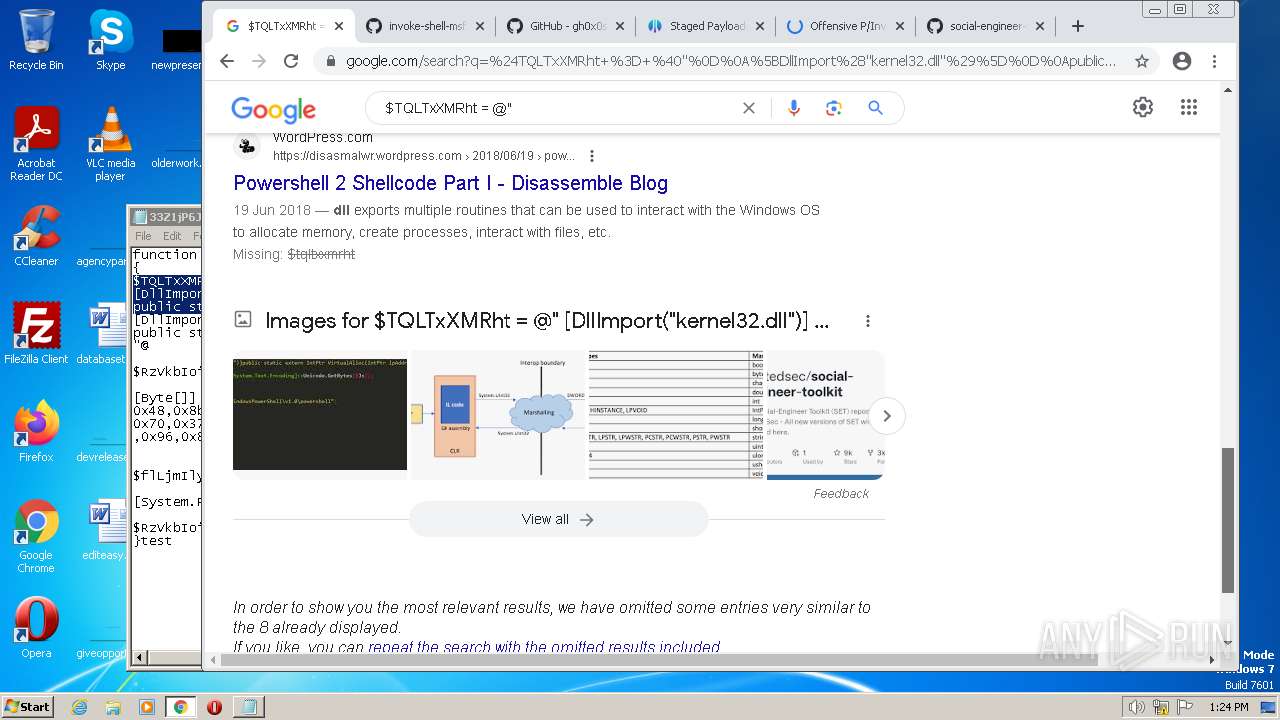
Task: Open Opera desktop shortcut
Action: pyautogui.click(x=36, y=629)
